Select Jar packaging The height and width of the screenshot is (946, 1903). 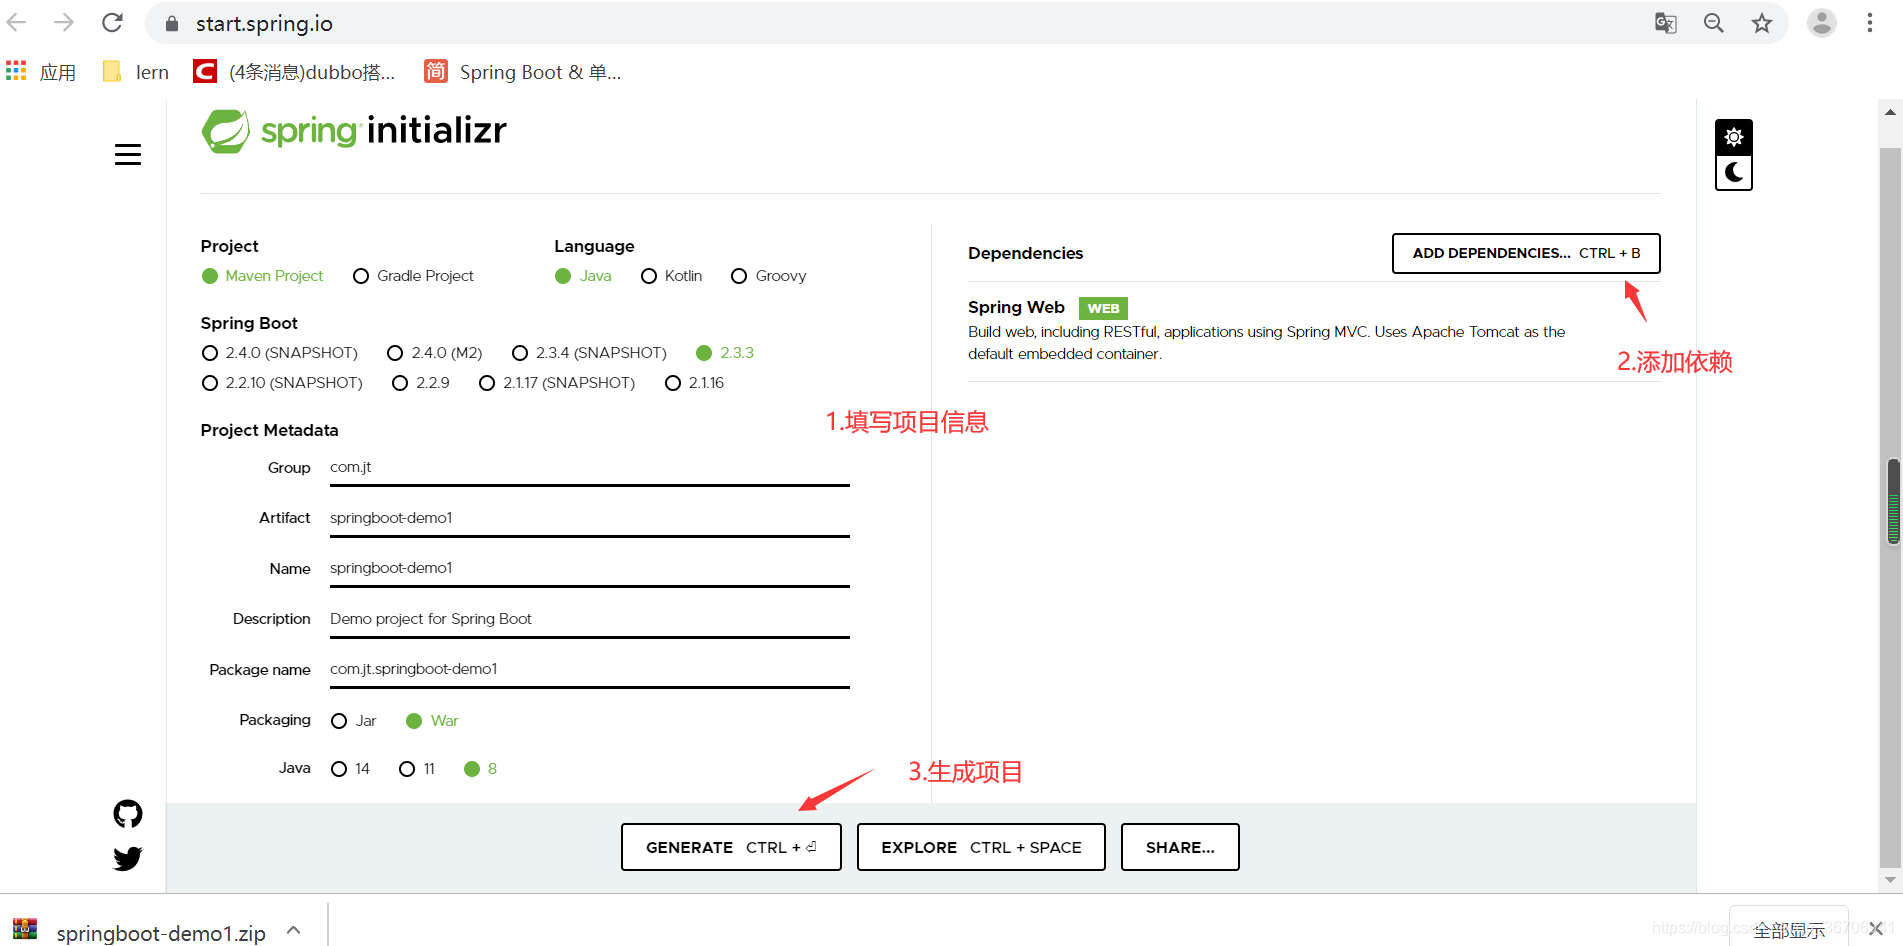click(x=354, y=721)
